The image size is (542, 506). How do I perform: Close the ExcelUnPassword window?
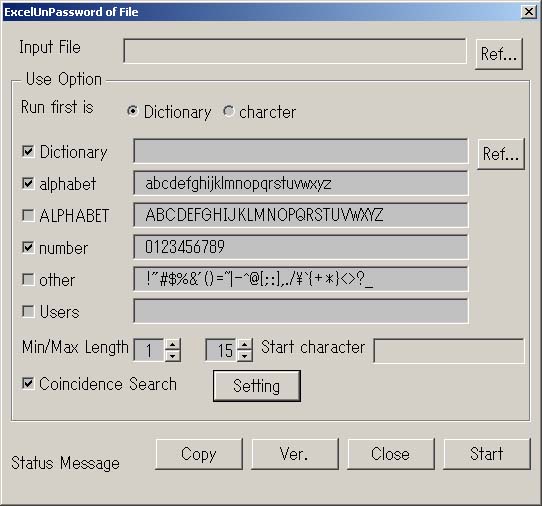(529, 12)
